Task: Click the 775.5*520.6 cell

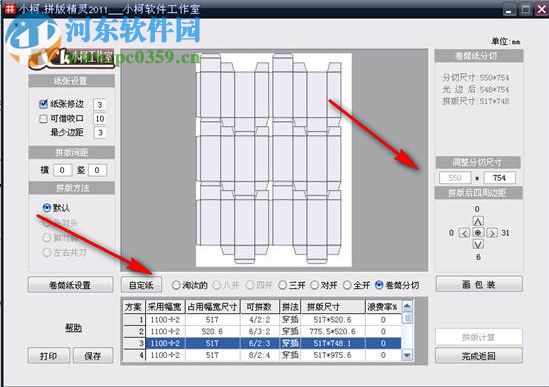Action: point(332,331)
